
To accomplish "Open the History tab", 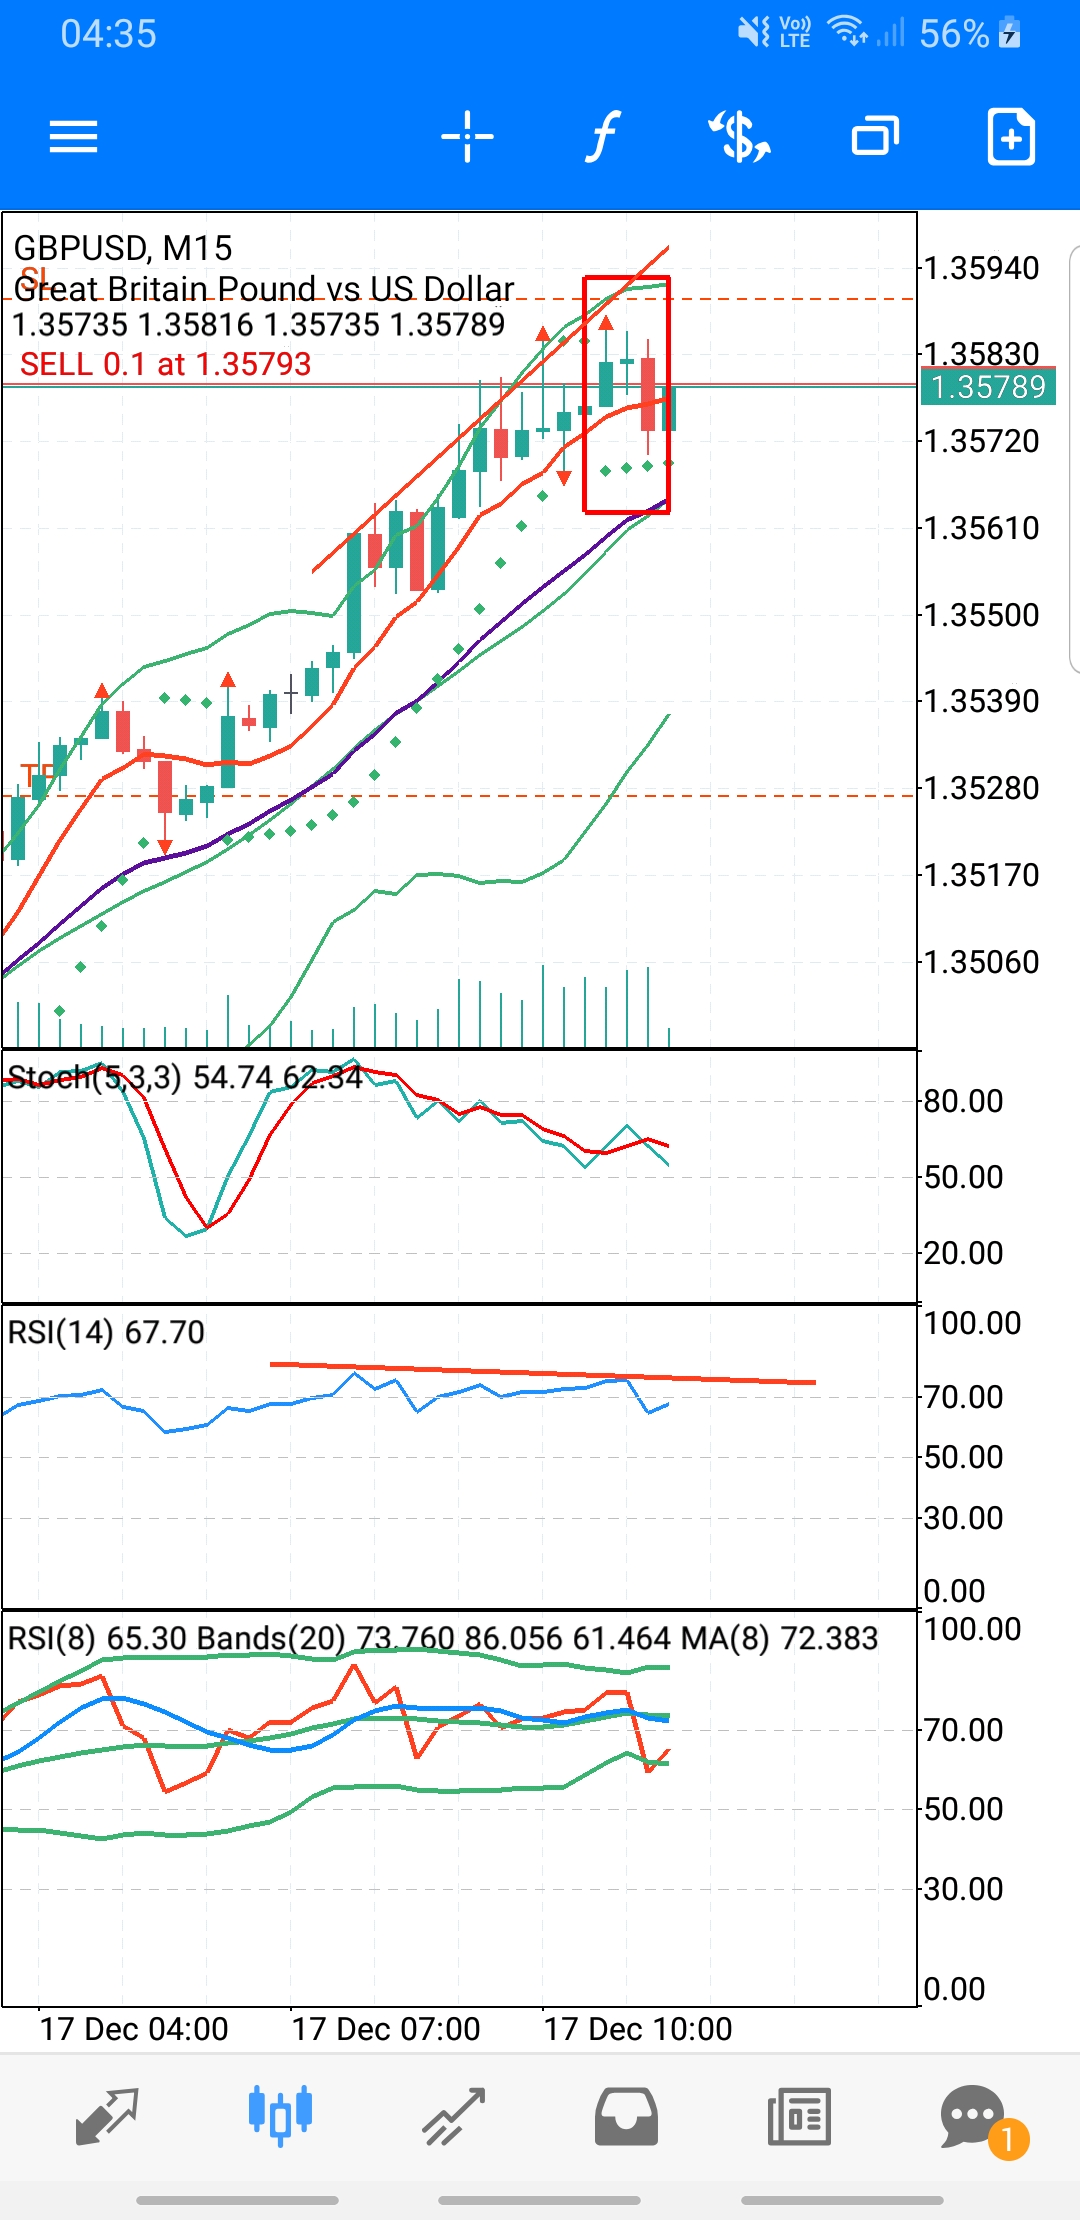I will 626,2116.
